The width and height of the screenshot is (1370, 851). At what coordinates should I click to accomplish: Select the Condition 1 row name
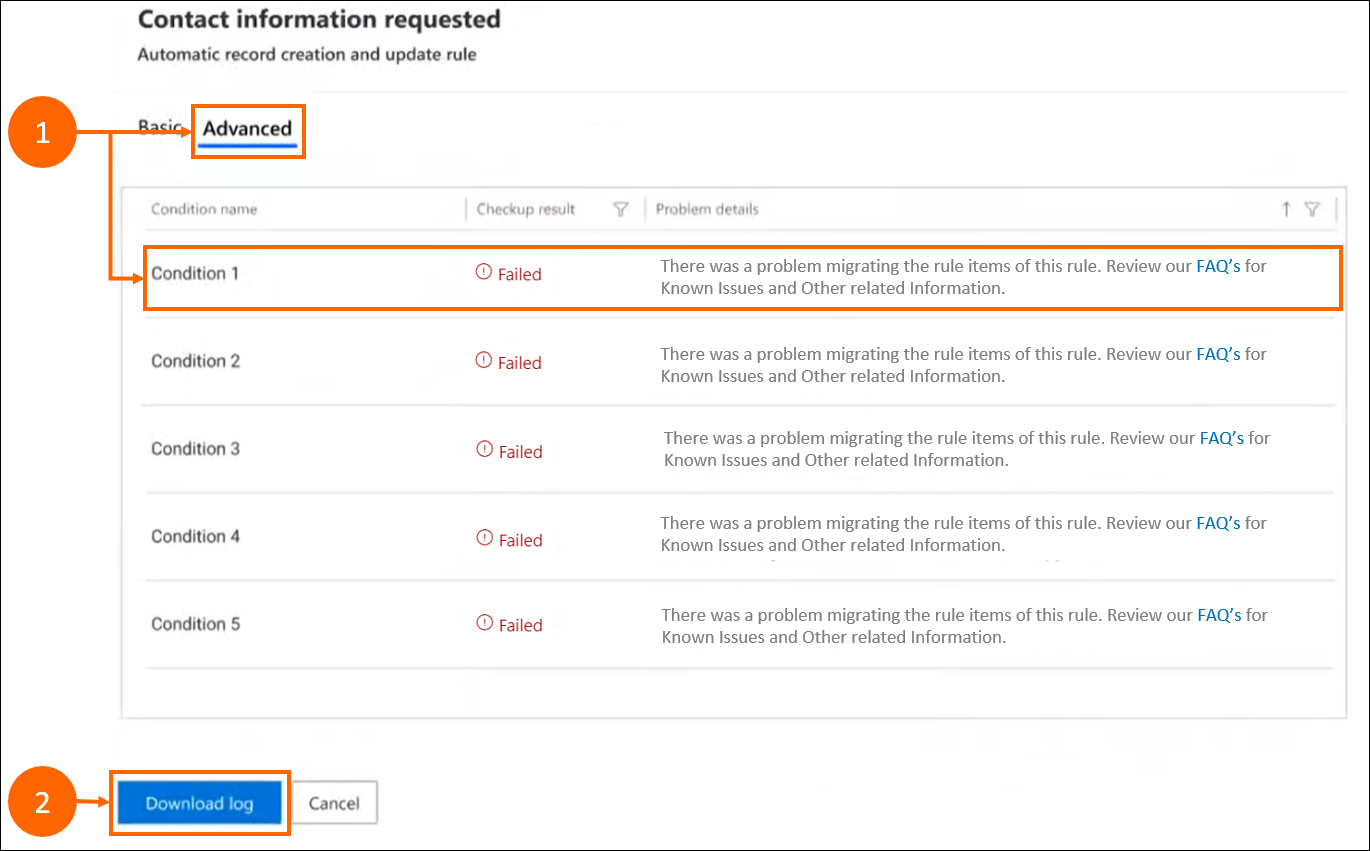pyautogui.click(x=195, y=273)
